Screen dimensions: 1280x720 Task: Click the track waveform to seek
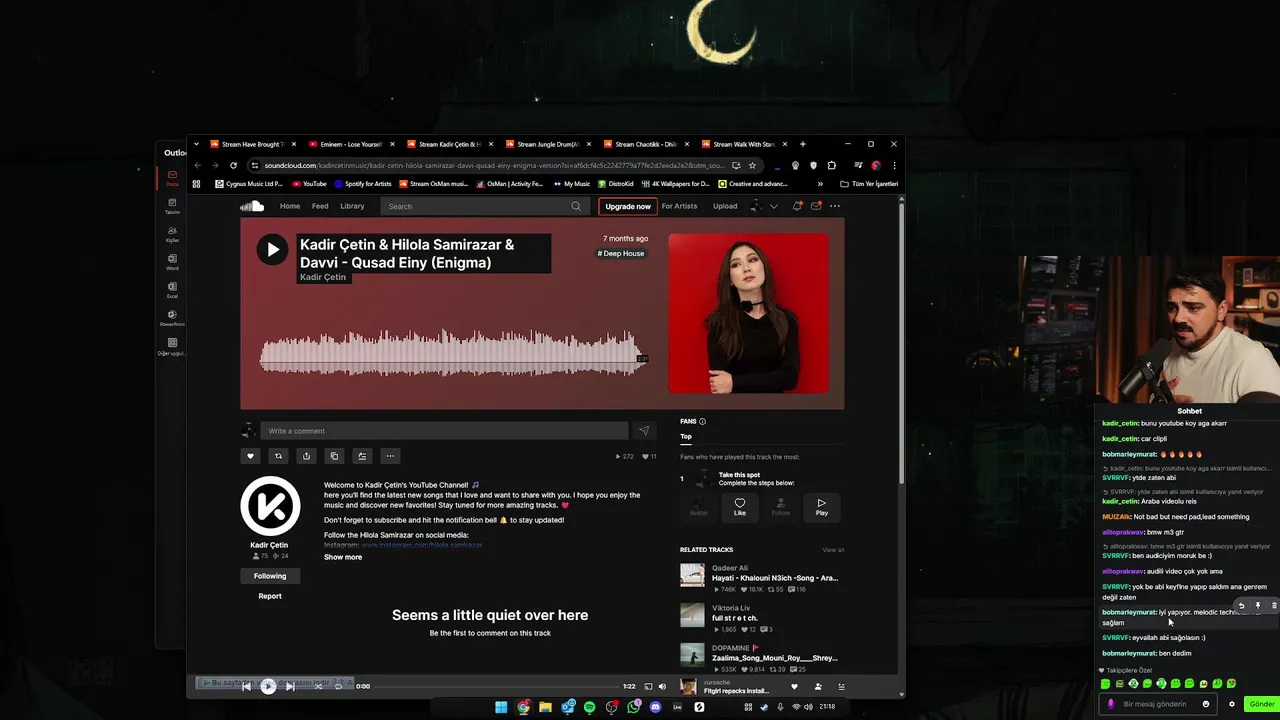452,355
